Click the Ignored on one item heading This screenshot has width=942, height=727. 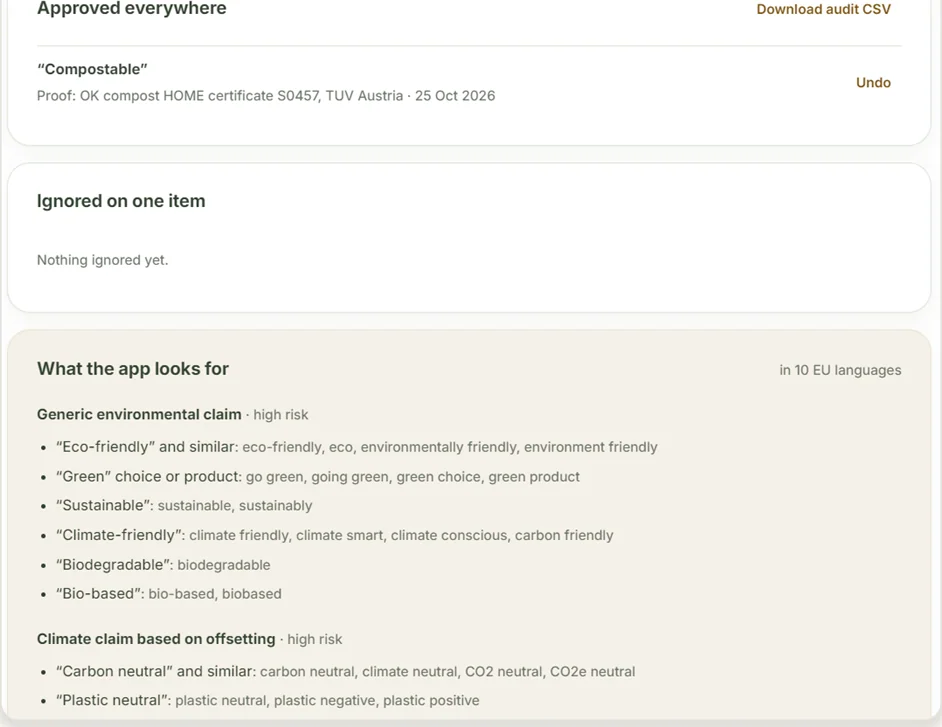point(121,201)
